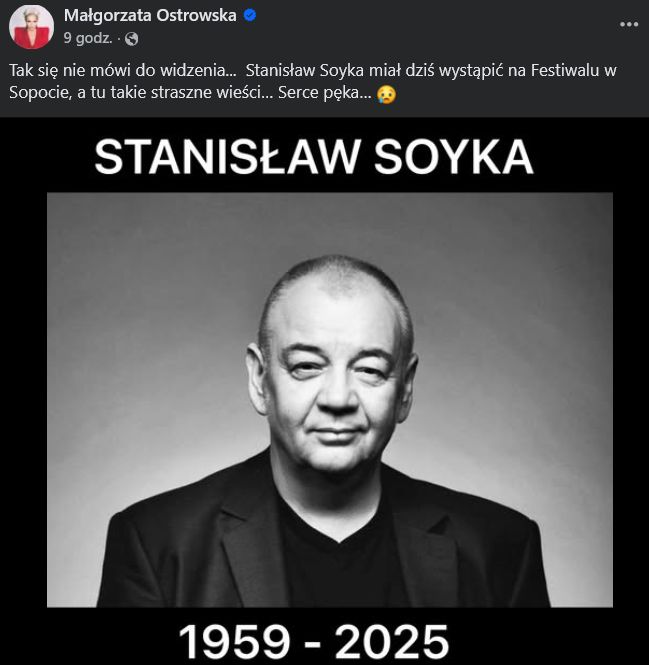Viewport: 649px width, 665px height.
Task: Click "straszne wieści" words in the post
Action: (x=205, y=92)
